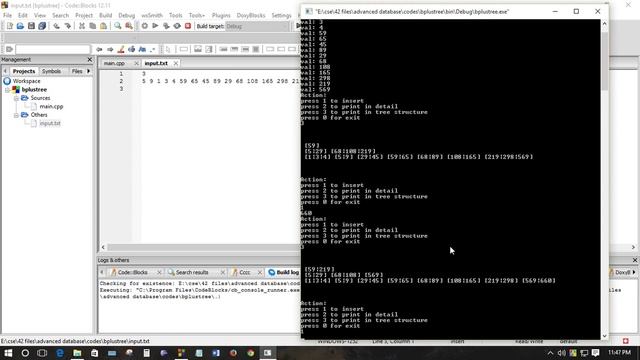Click the Undo toolbar icon
Image resolution: width=640 pixels, height=360 pixels.
pos(56,26)
